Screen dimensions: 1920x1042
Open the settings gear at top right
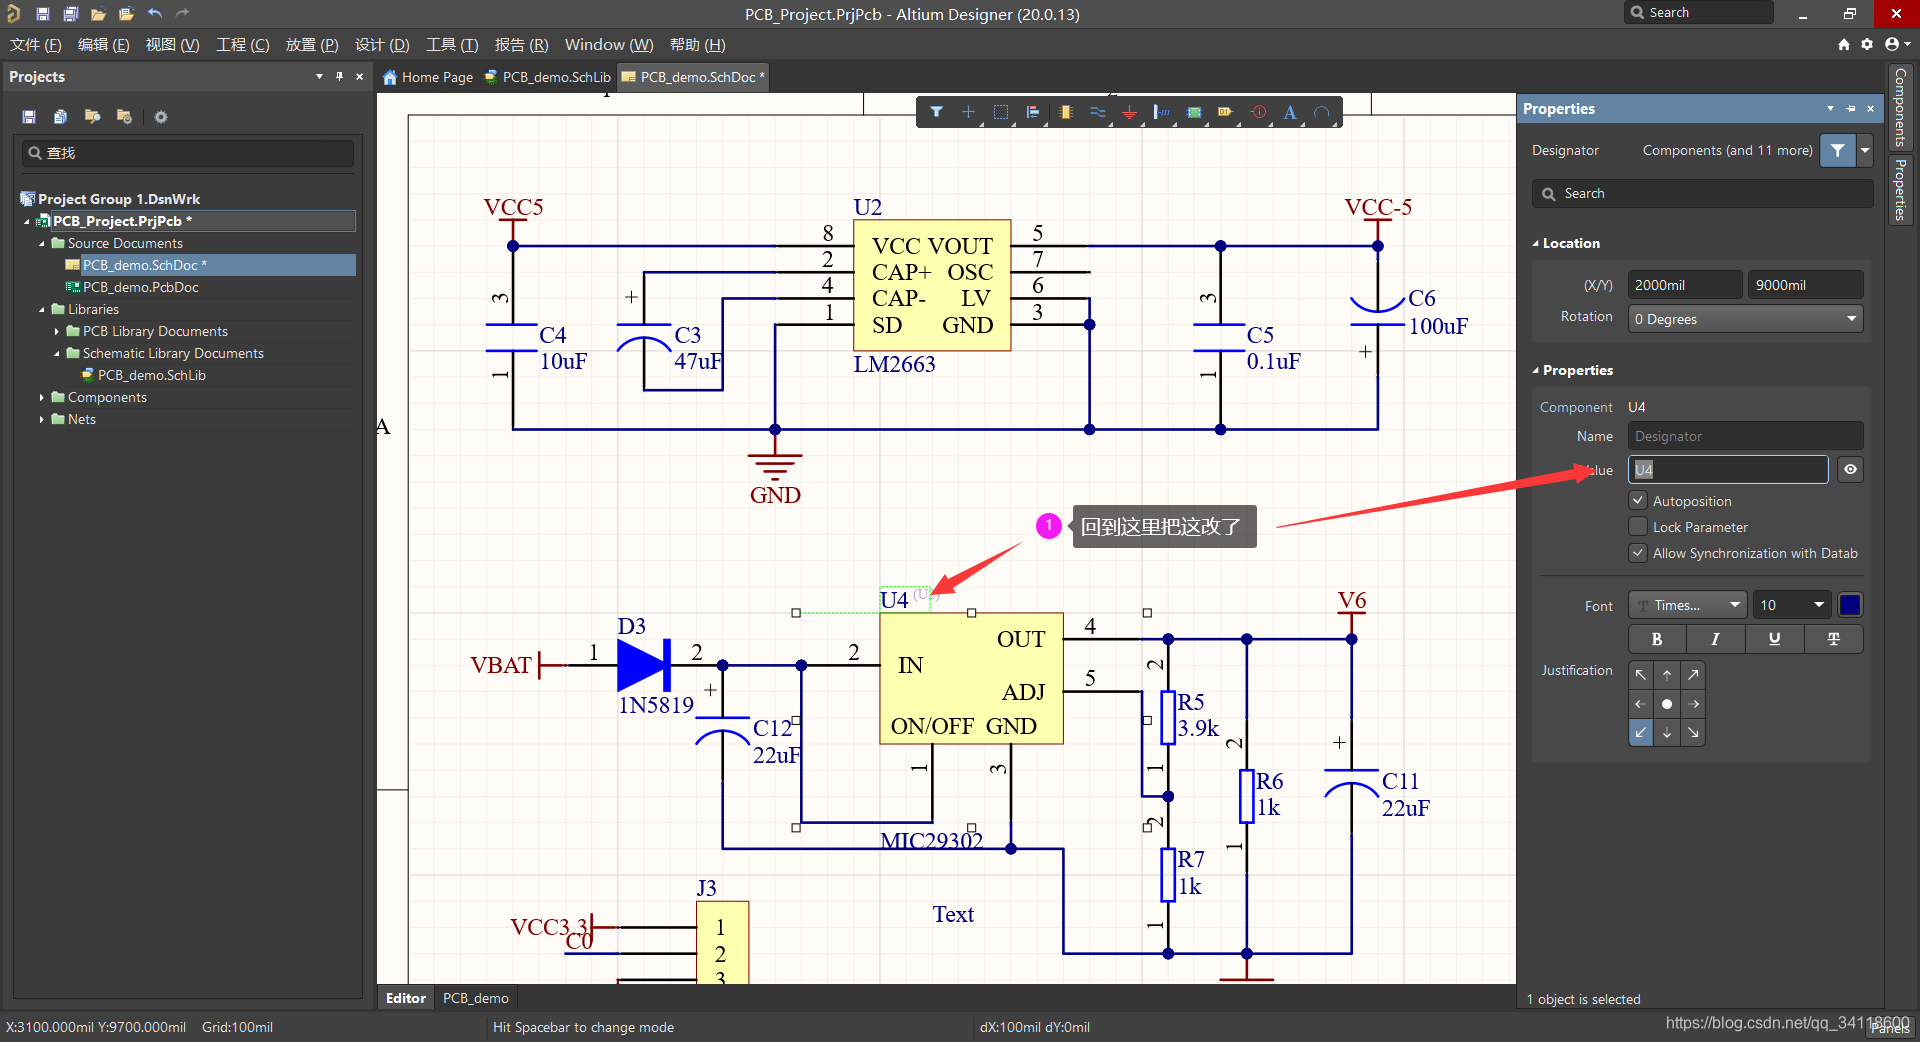coord(1867,44)
